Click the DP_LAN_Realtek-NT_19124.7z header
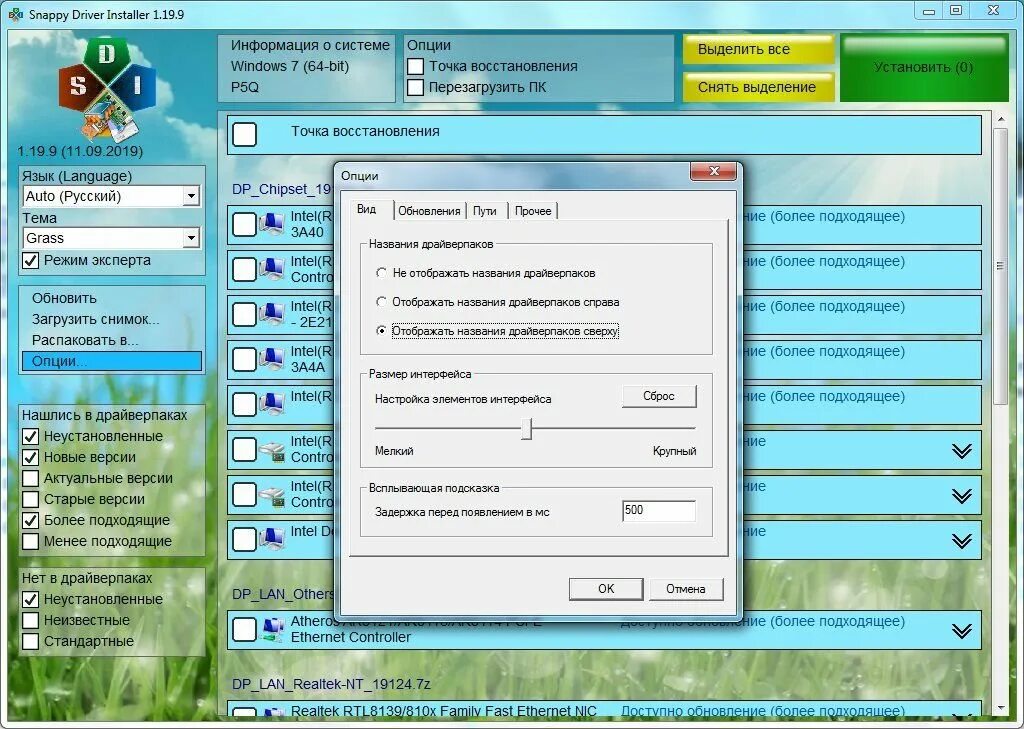This screenshot has width=1024, height=729. tap(331, 684)
